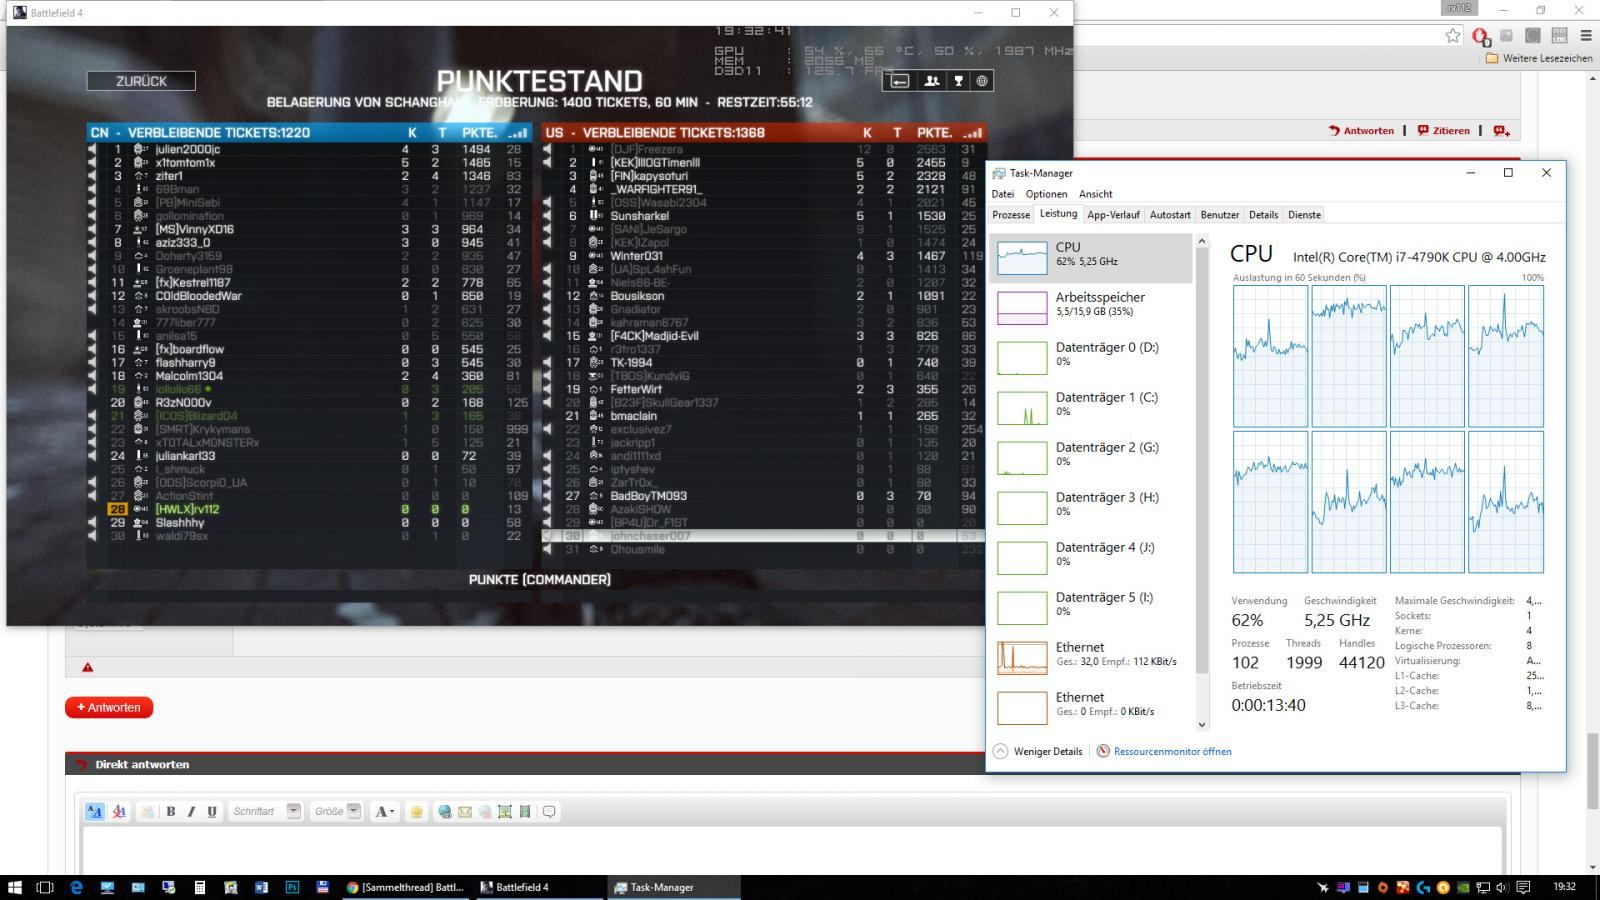The height and width of the screenshot is (900, 1600).
Task: Click the red warning triangle below the post
Action: [87, 667]
